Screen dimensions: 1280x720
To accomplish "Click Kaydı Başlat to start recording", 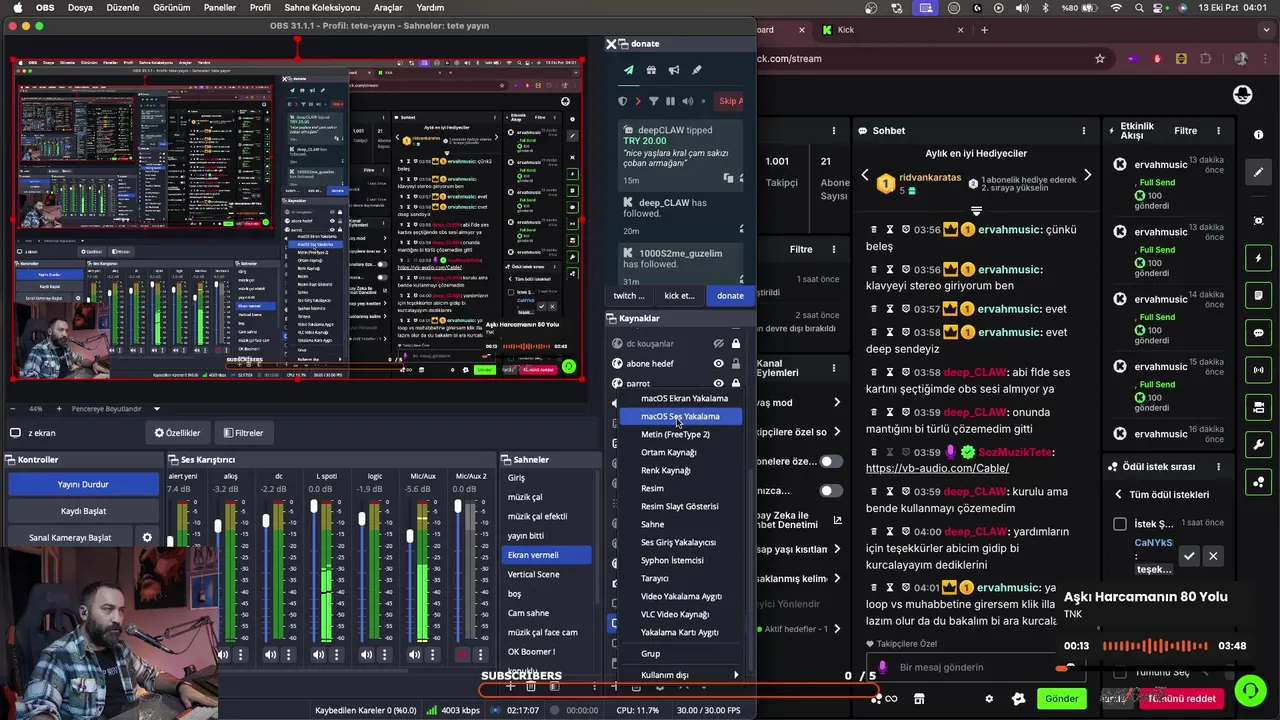I will point(83,511).
